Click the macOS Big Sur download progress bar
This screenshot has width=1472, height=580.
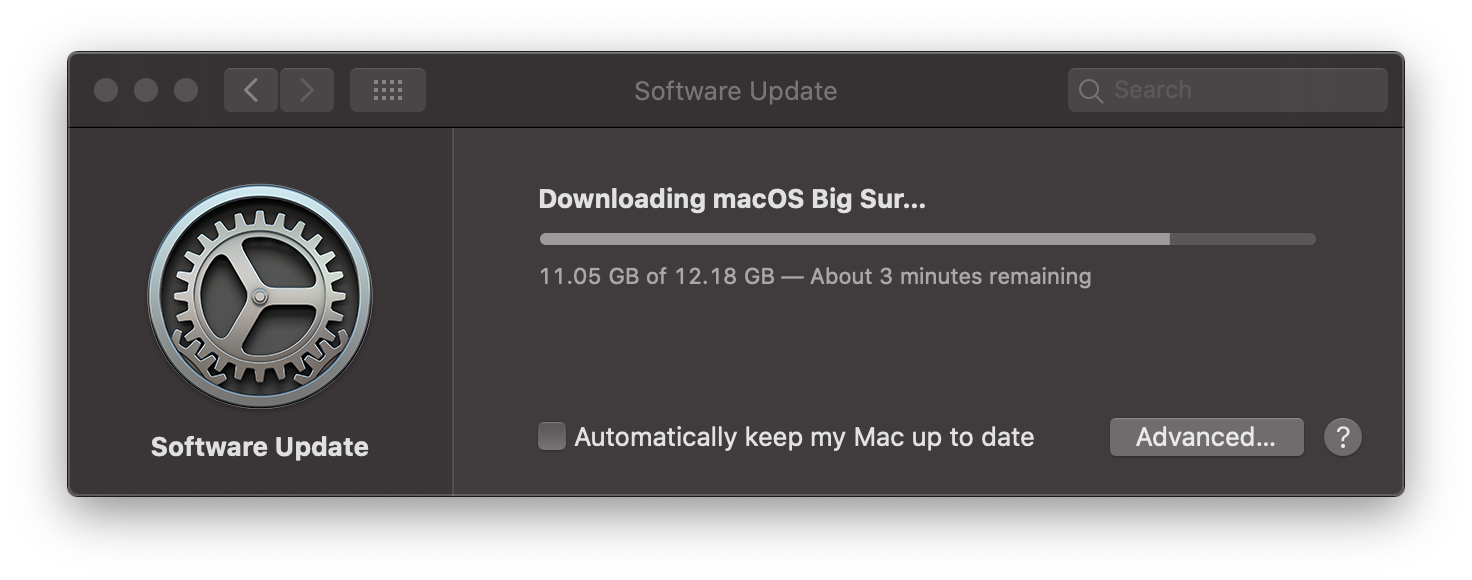[x=927, y=239]
